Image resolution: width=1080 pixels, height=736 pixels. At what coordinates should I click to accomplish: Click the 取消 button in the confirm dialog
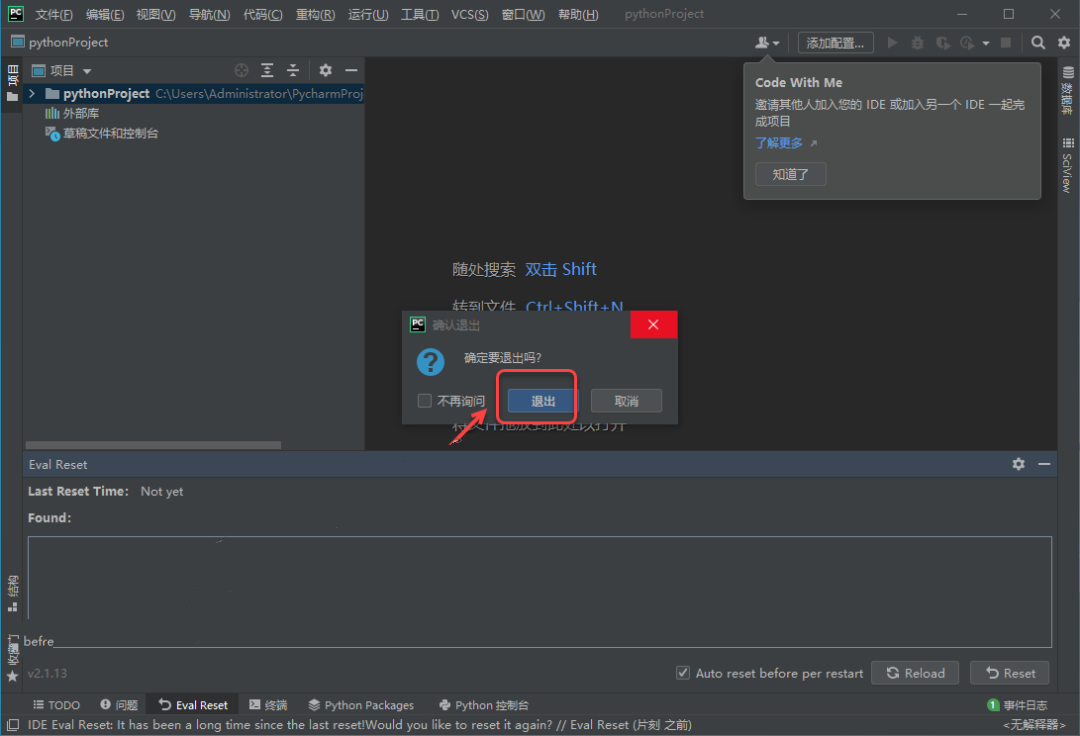click(x=626, y=401)
